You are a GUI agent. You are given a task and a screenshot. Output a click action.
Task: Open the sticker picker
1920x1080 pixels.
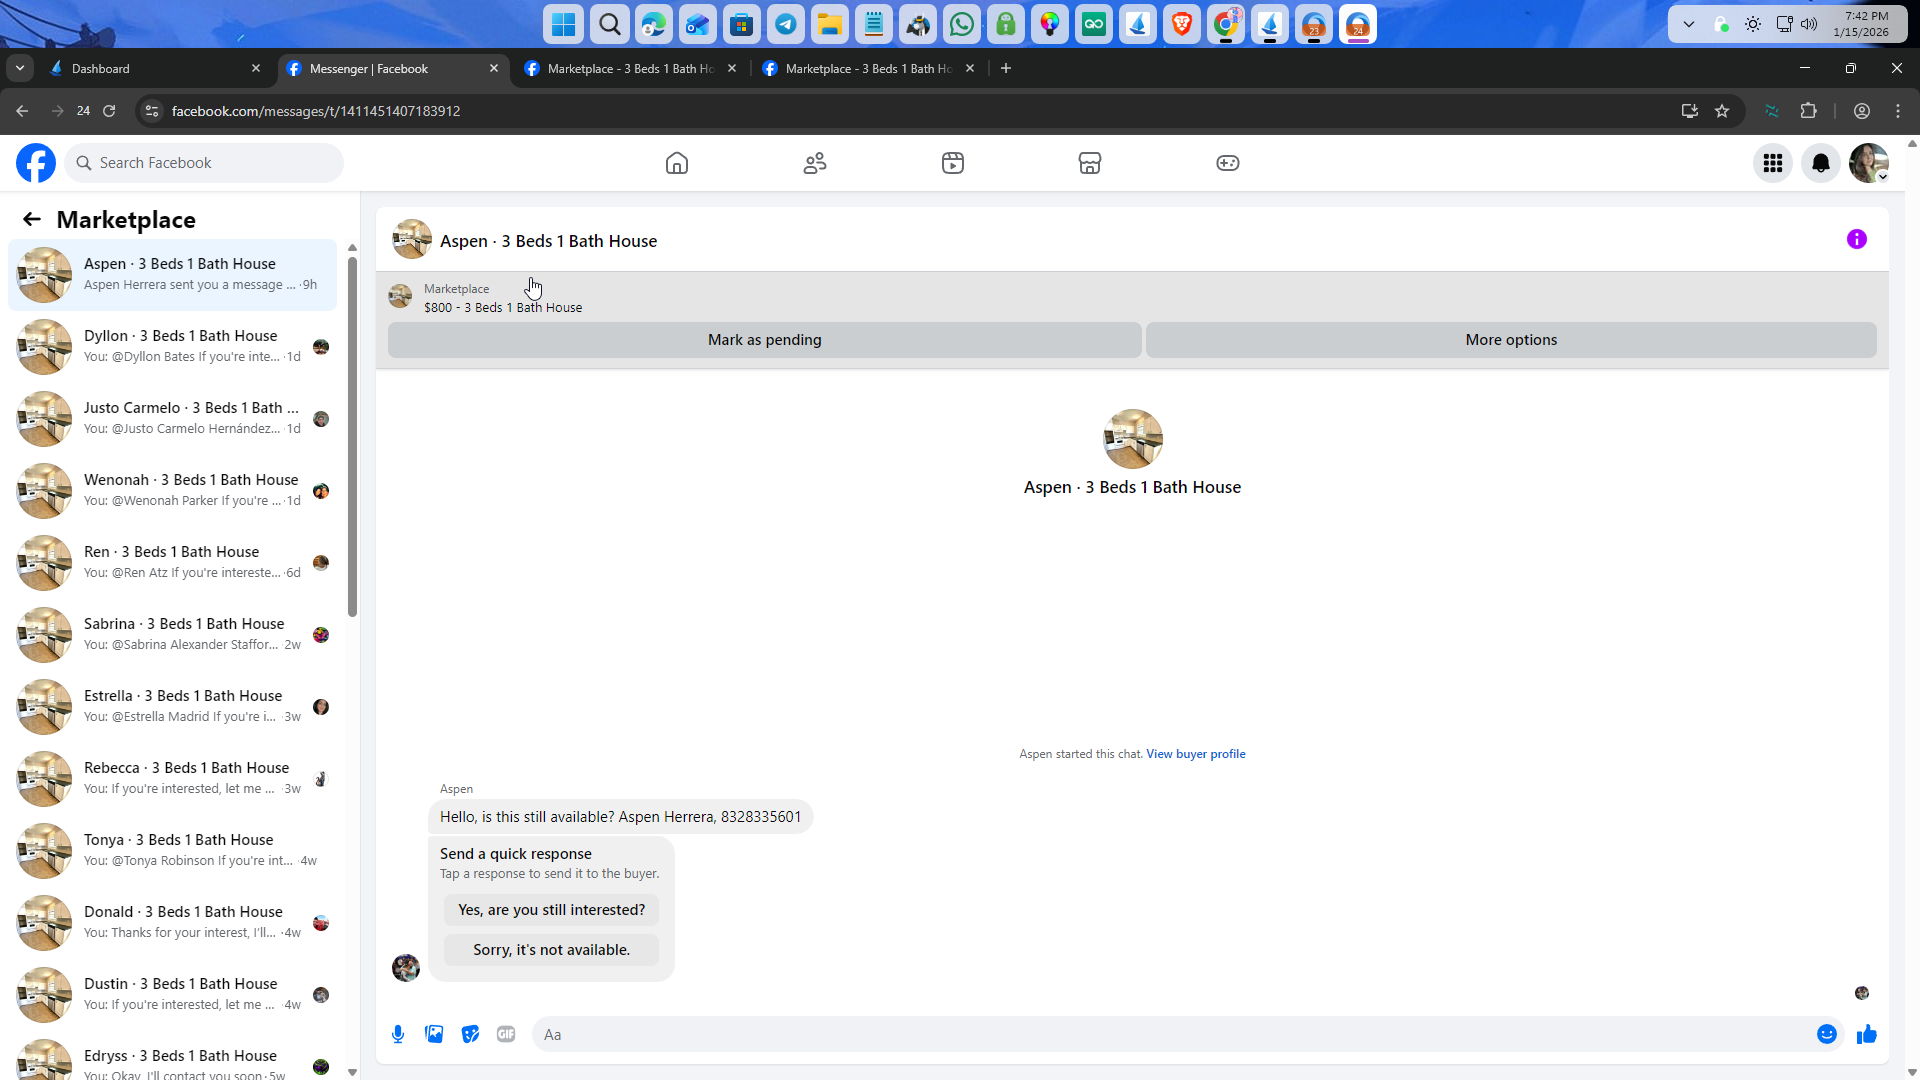(470, 1034)
